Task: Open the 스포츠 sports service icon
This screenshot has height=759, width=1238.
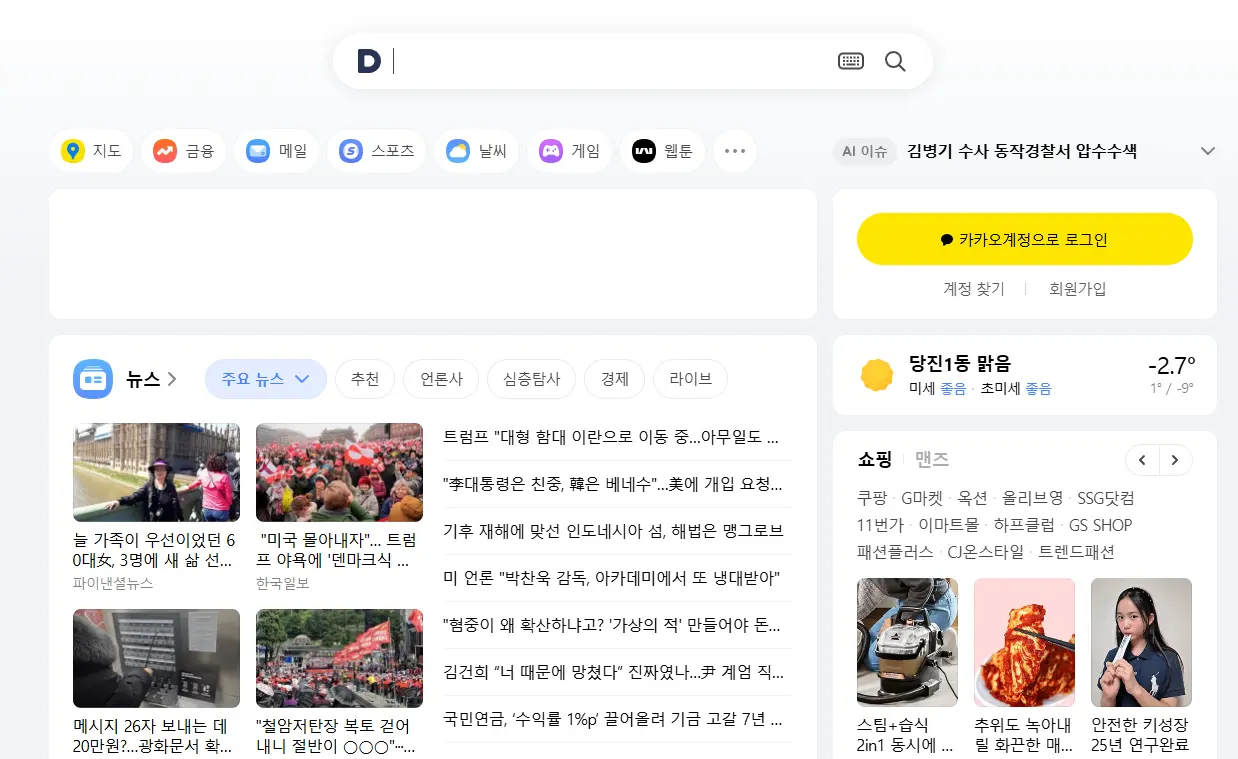Action: (x=350, y=150)
